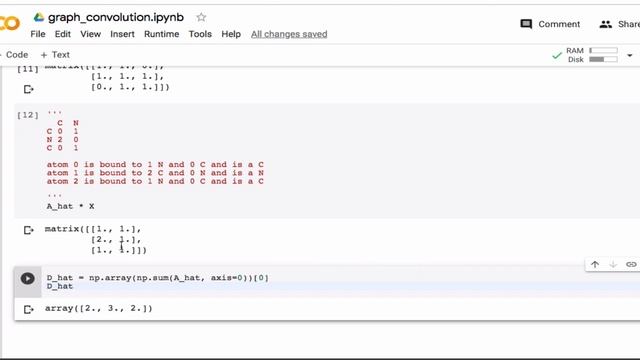Open the Colab logo home link
The height and width of the screenshot is (360, 640).
10,23
